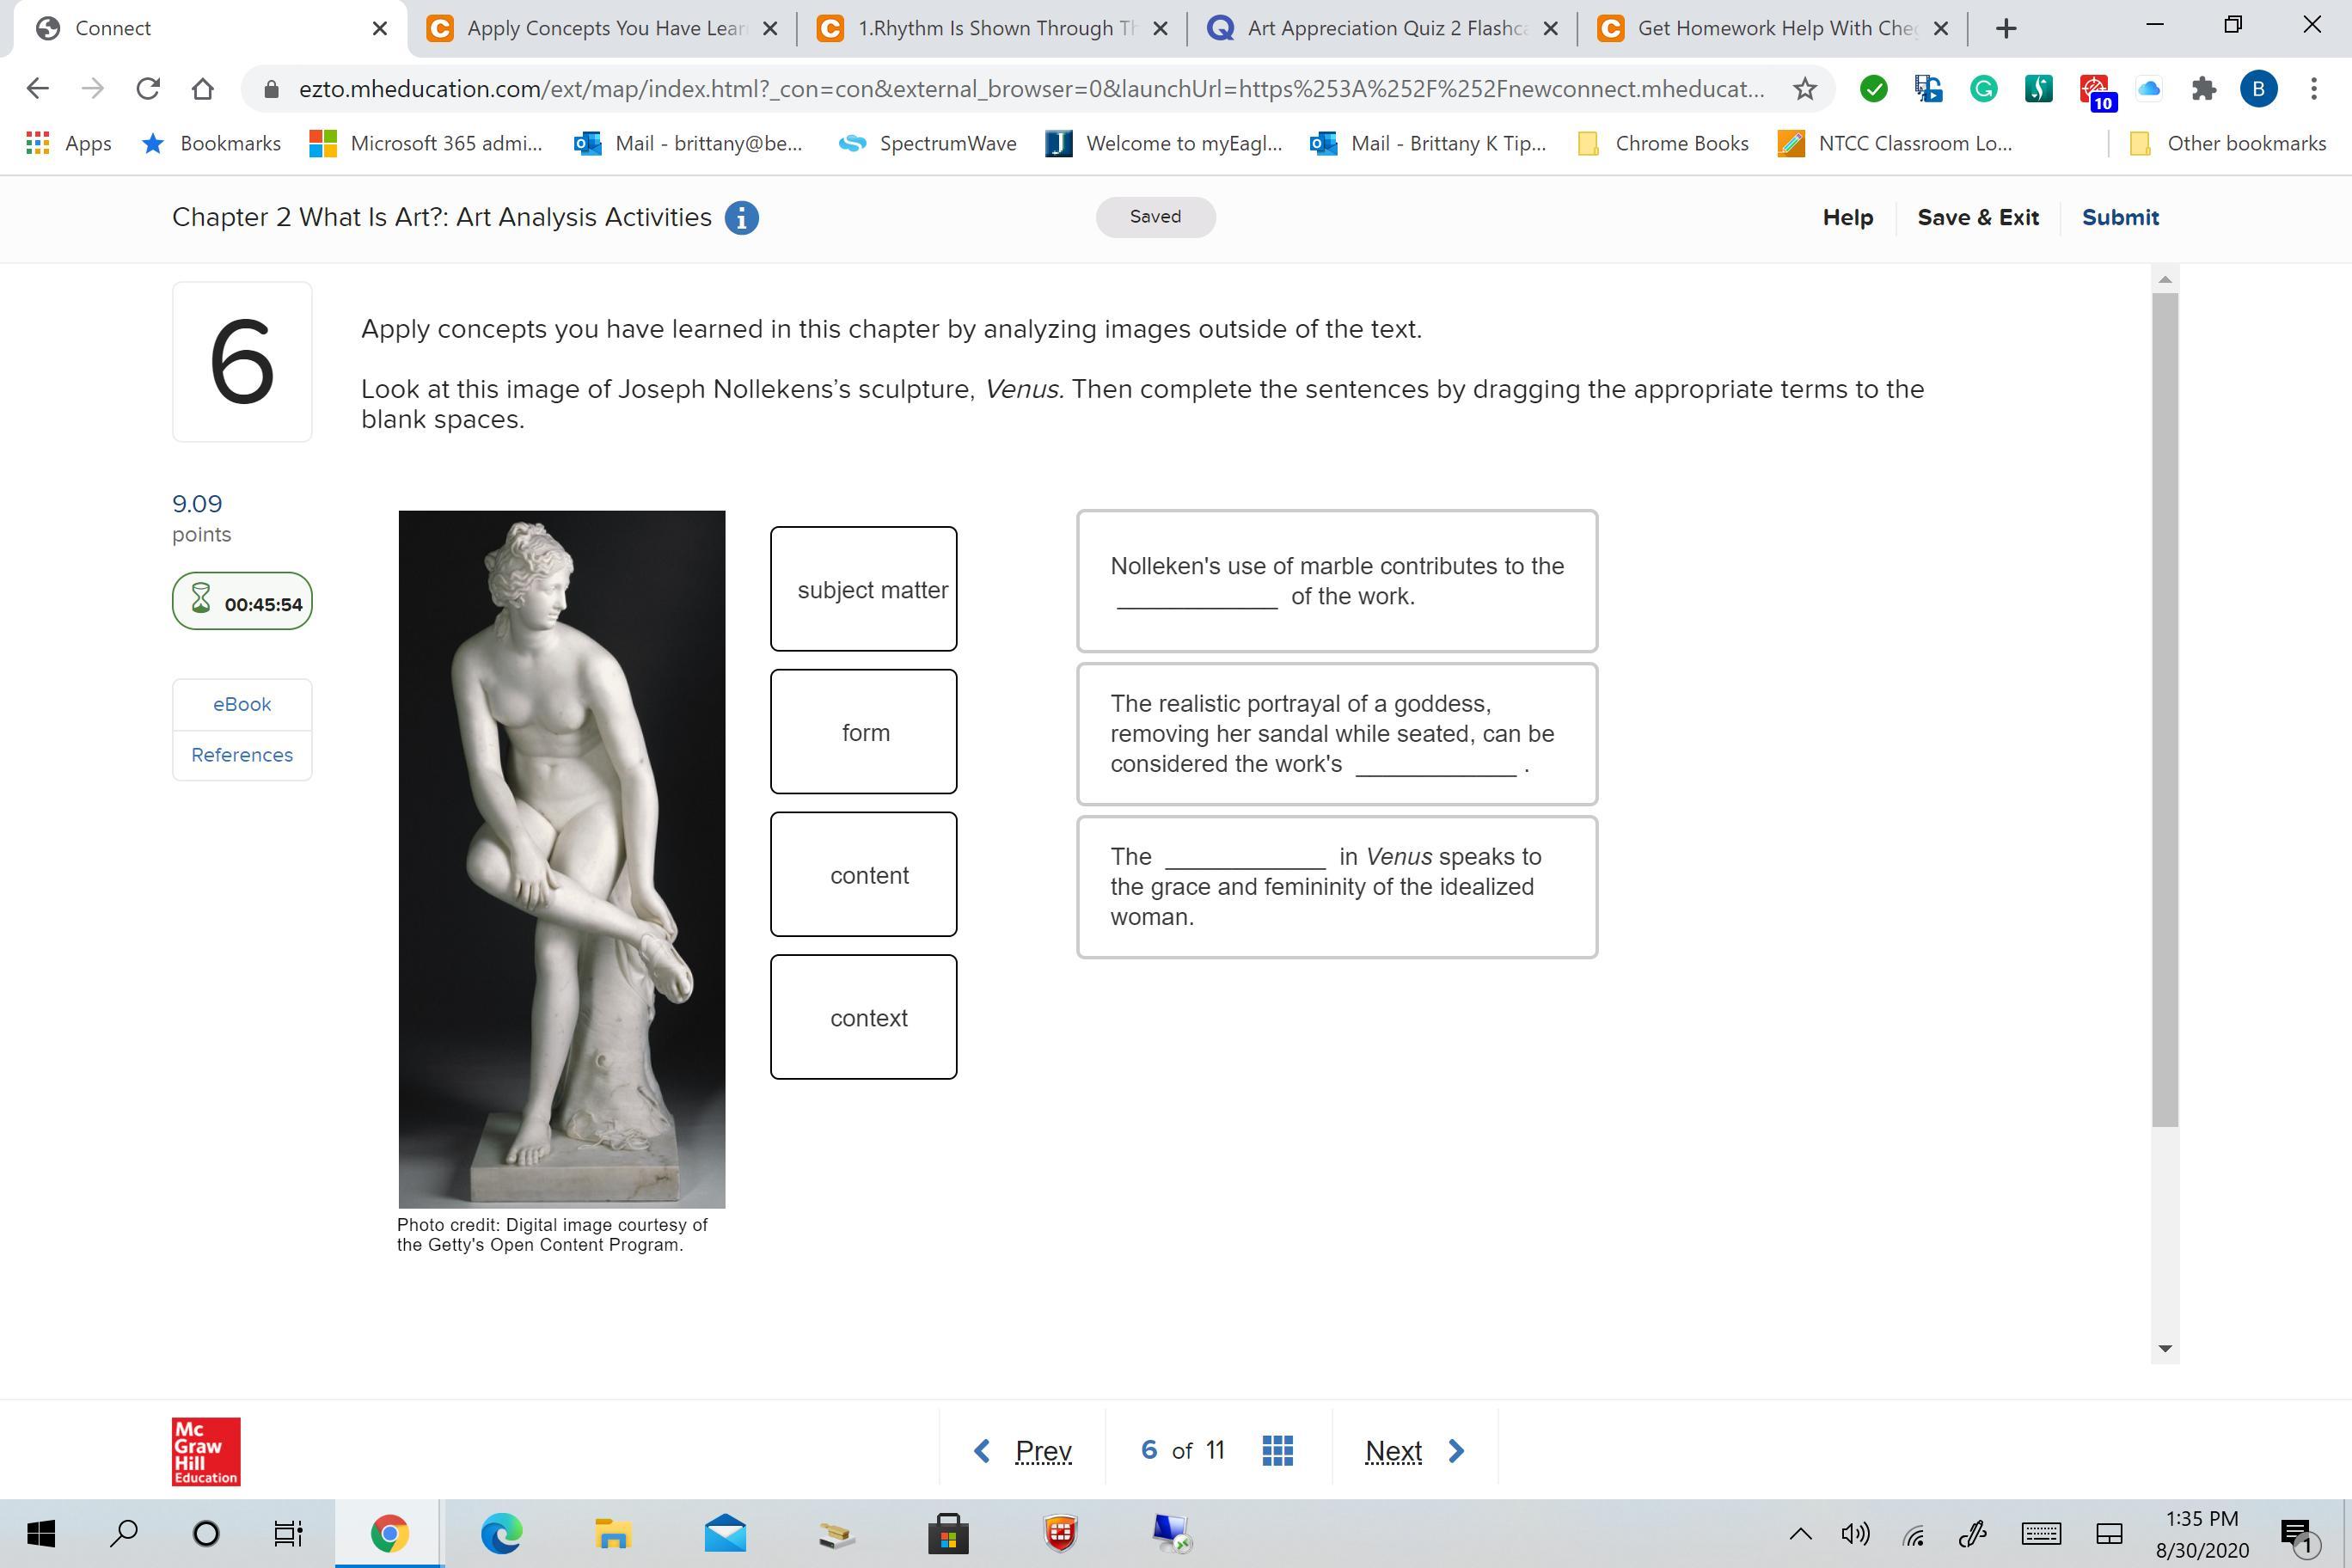Reload the current page

click(148, 89)
